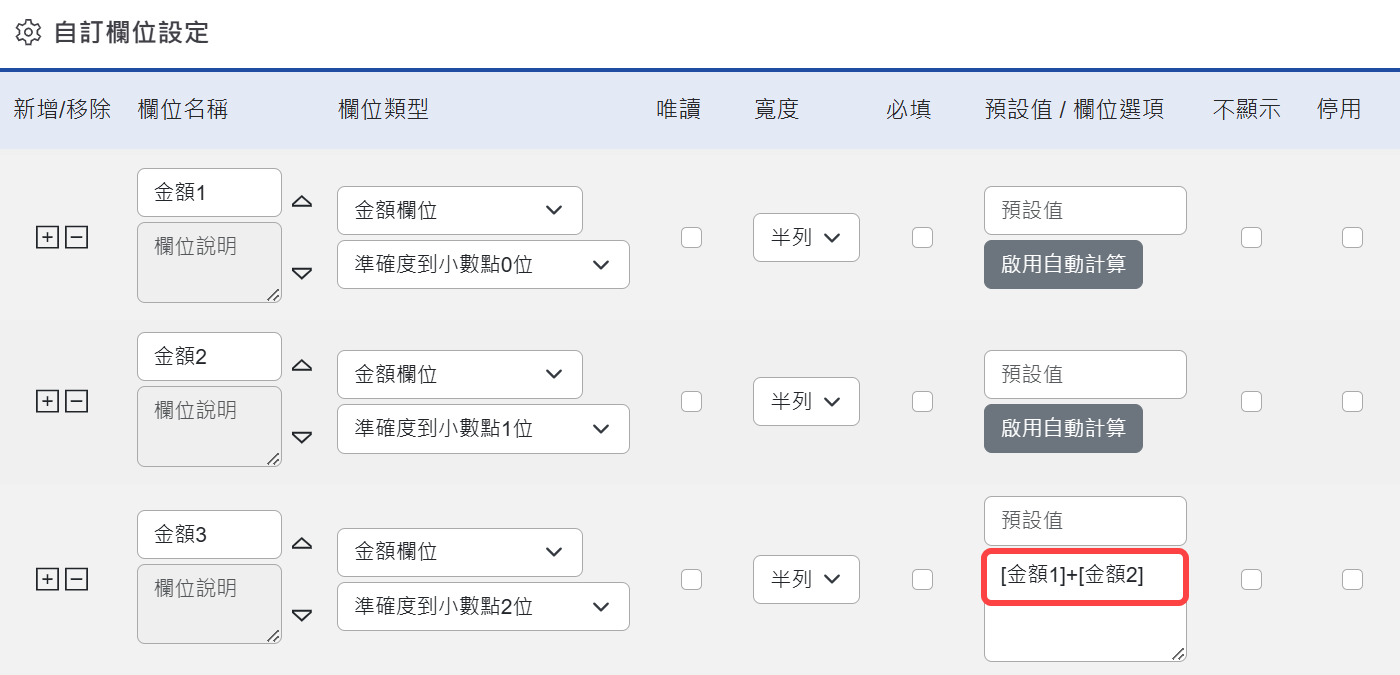Select the formula field containing [金額1]+[金額2]
1400x675 pixels.
coord(1084,577)
